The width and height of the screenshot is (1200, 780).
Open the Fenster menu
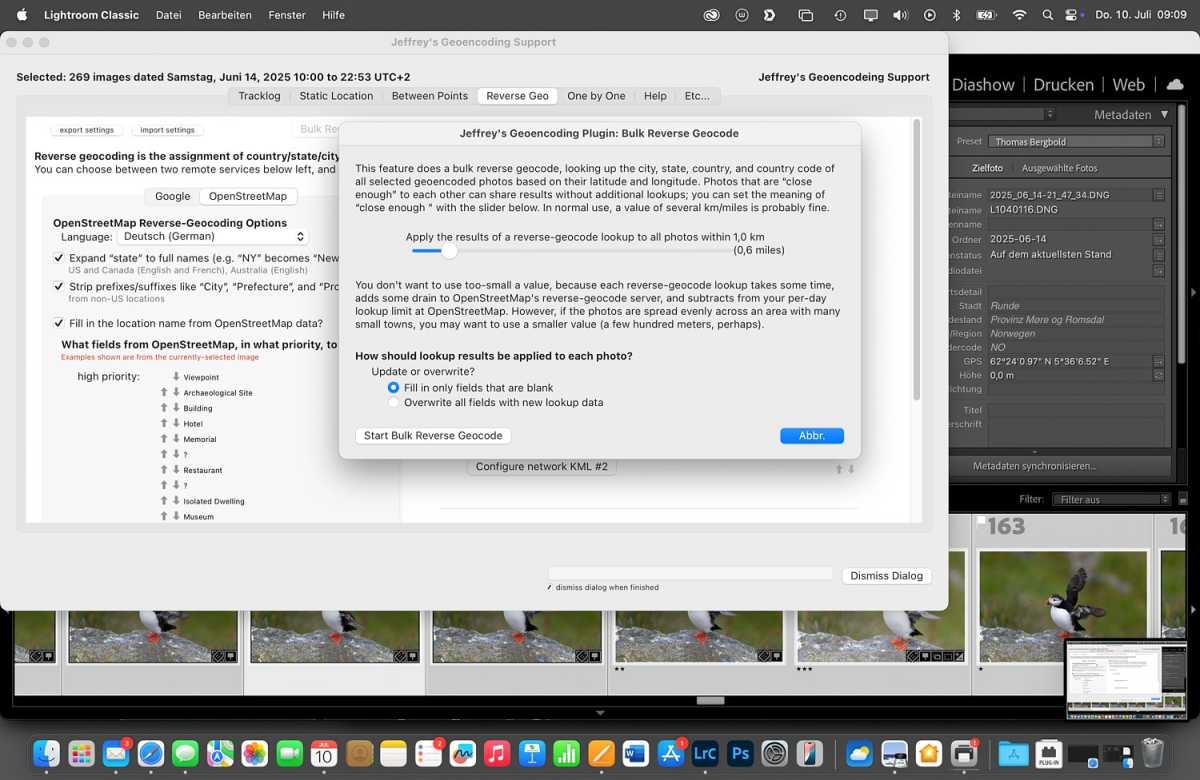[287, 15]
